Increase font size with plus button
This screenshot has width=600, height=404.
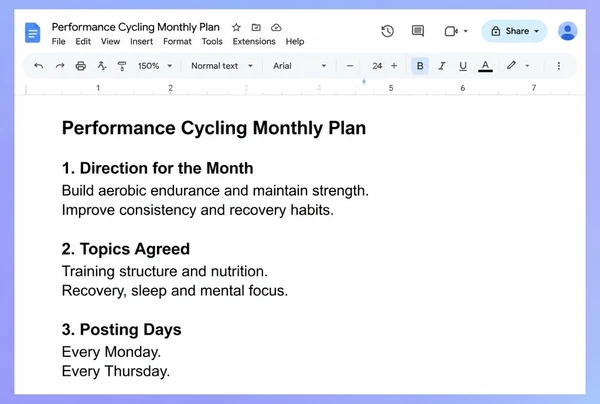click(x=394, y=66)
